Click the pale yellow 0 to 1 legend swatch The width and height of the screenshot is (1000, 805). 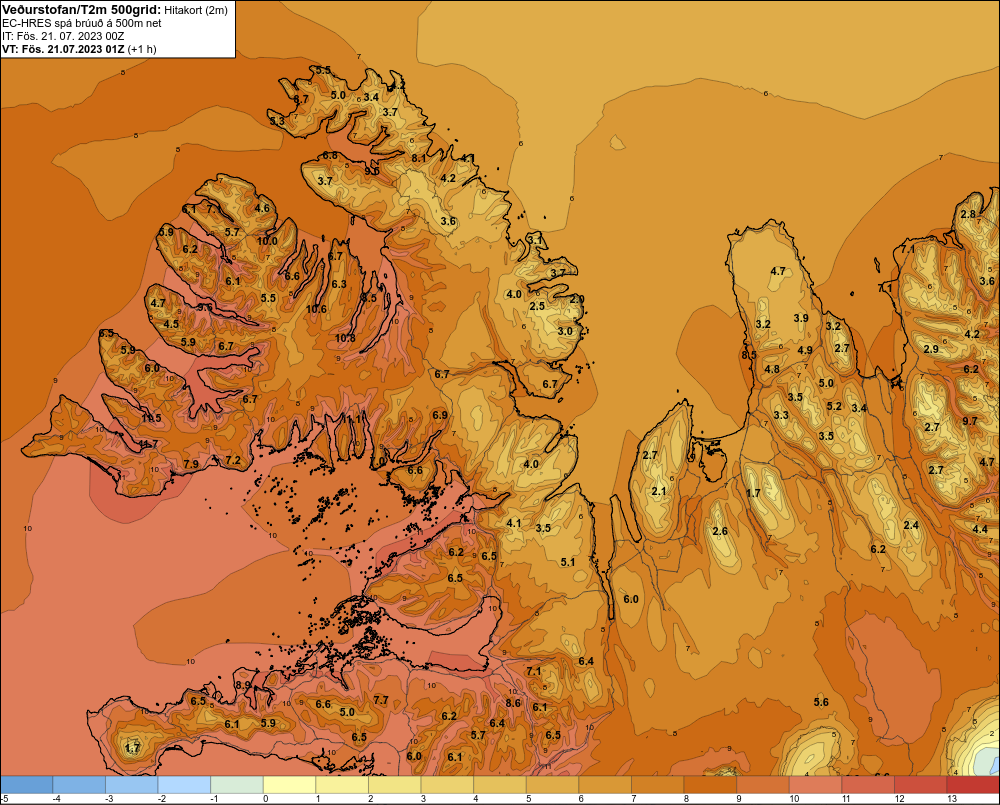pyautogui.click(x=290, y=784)
